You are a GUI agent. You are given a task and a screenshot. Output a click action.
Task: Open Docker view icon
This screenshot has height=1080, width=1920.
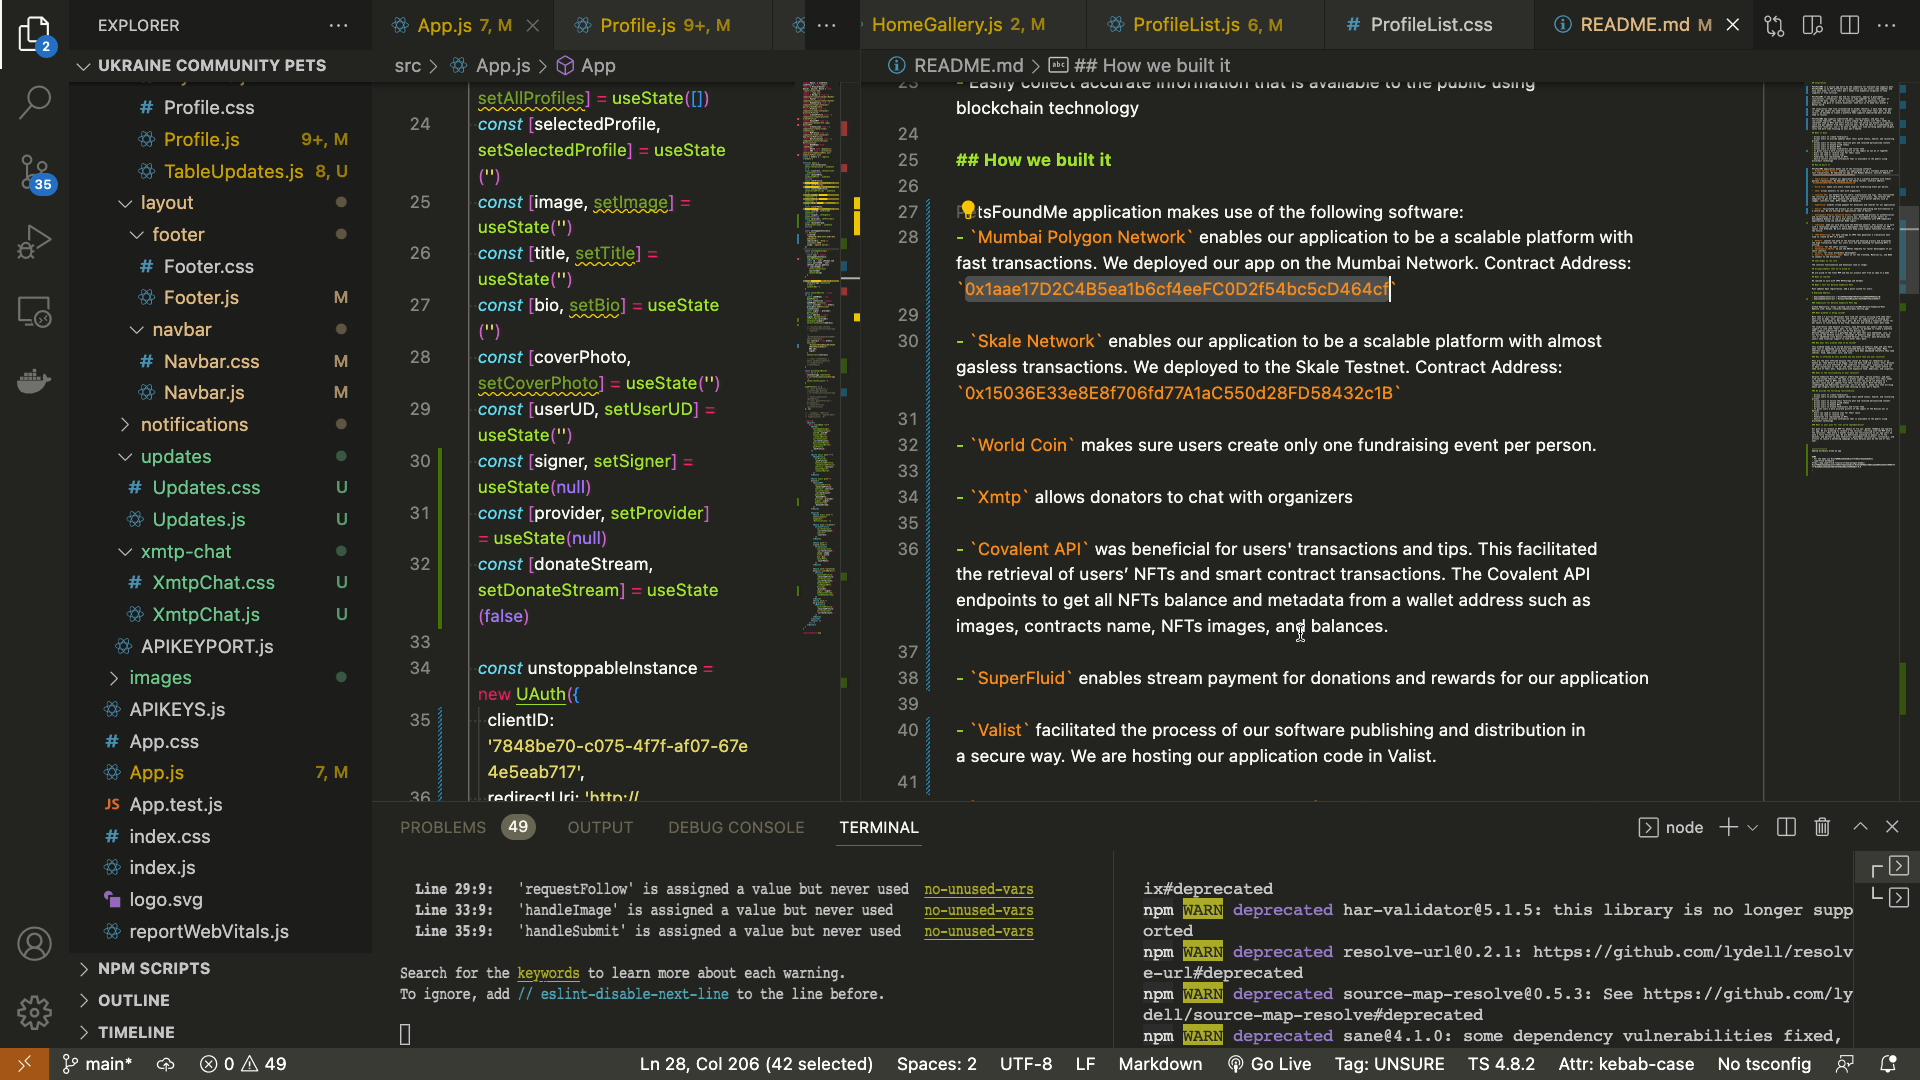click(x=34, y=381)
